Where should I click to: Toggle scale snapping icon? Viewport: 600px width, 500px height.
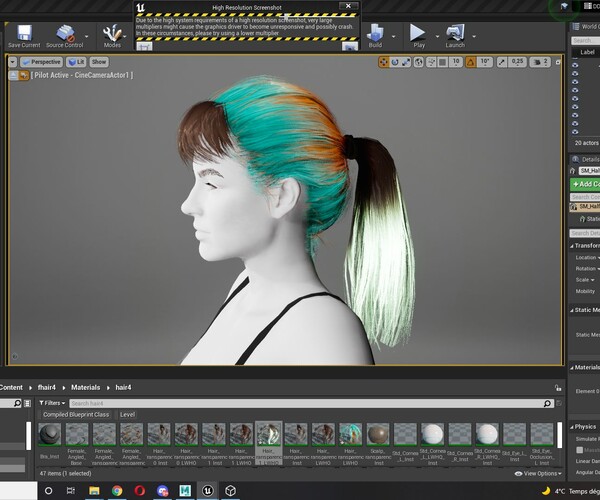click(x=502, y=62)
